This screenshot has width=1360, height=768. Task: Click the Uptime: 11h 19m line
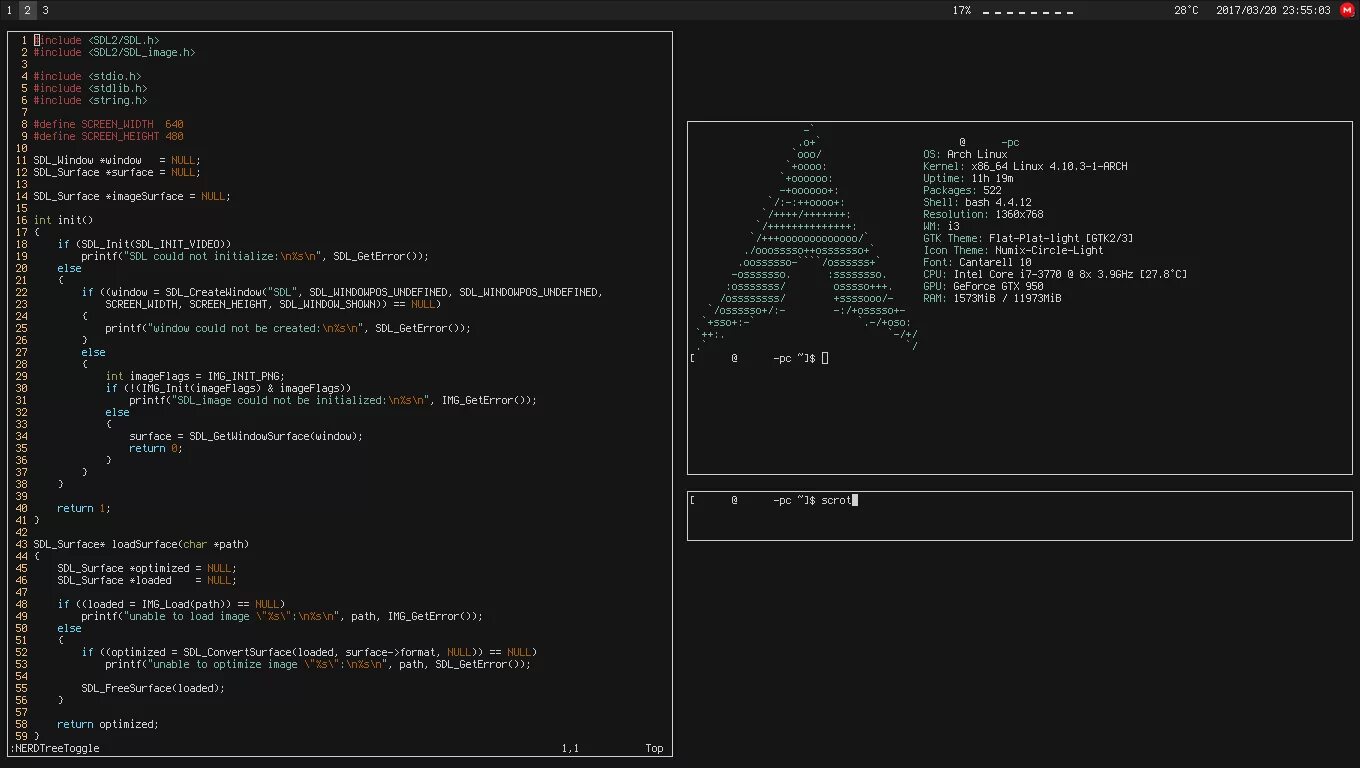(968, 178)
